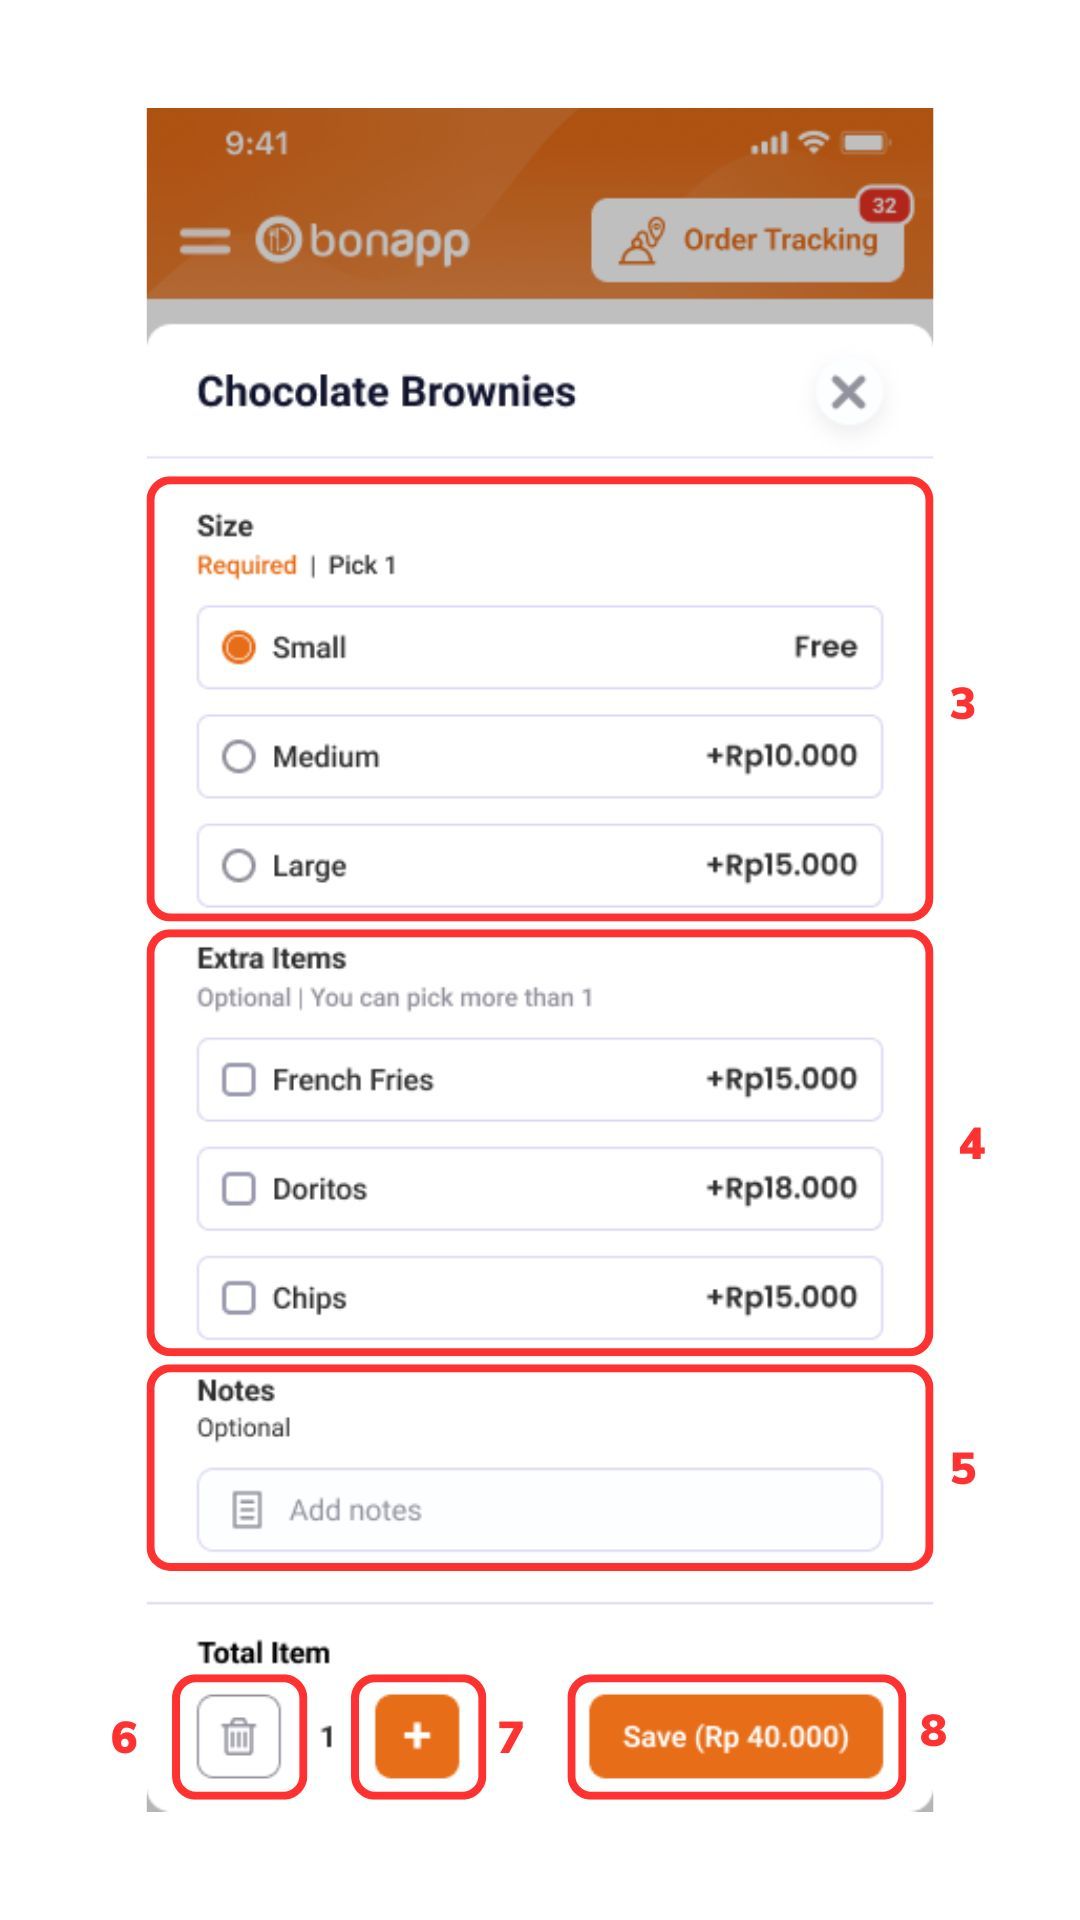Click the trash delete item icon
1080x1920 pixels.
pyautogui.click(x=238, y=1736)
